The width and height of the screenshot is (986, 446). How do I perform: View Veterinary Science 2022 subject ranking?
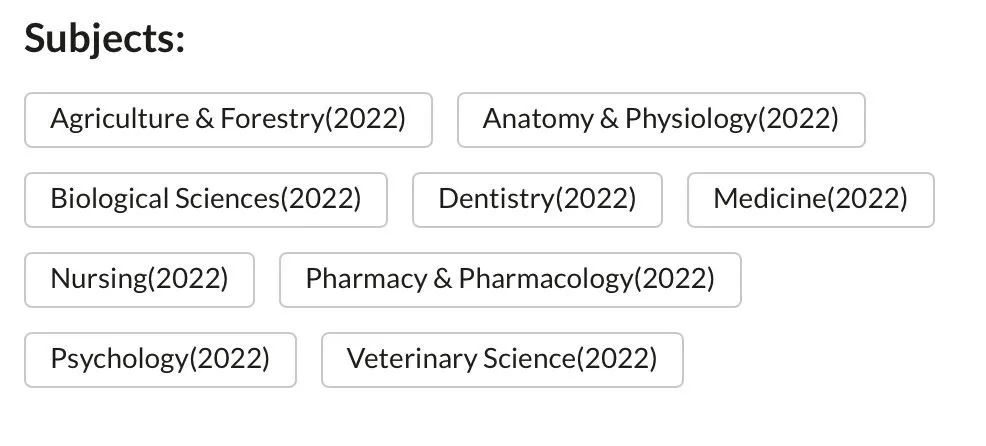coord(502,360)
